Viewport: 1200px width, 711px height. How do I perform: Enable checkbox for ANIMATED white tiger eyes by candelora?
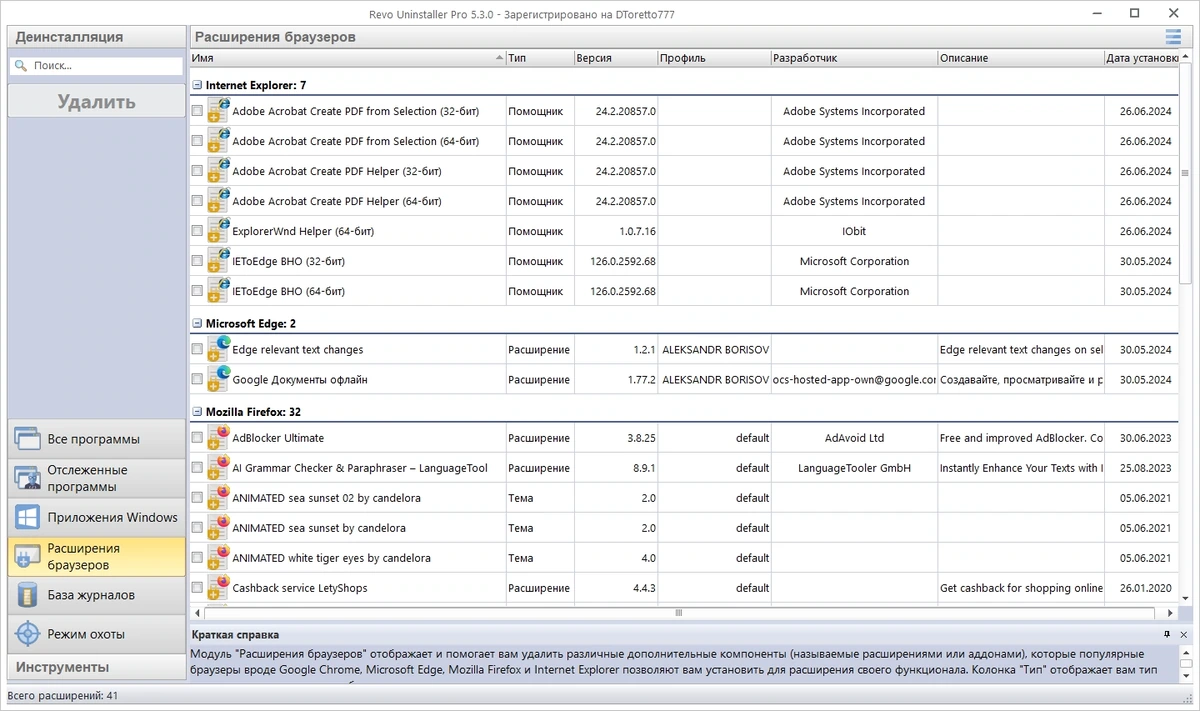tap(197, 558)
